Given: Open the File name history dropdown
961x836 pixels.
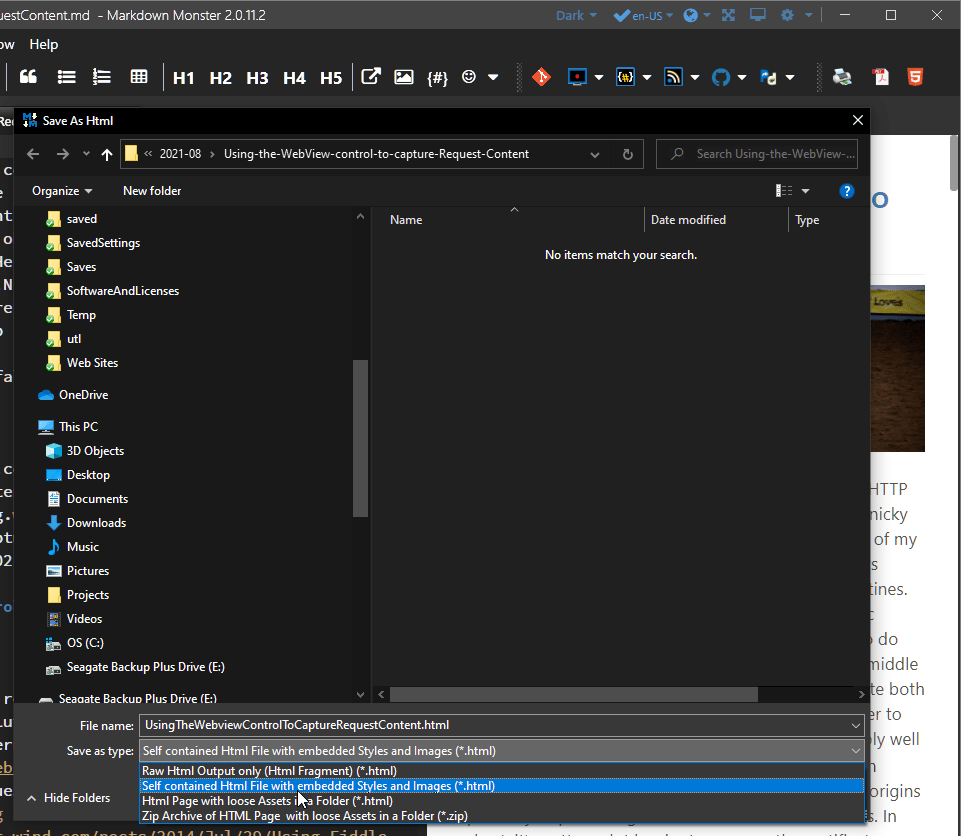Looking at the screenshot, I should coord(856,726).
